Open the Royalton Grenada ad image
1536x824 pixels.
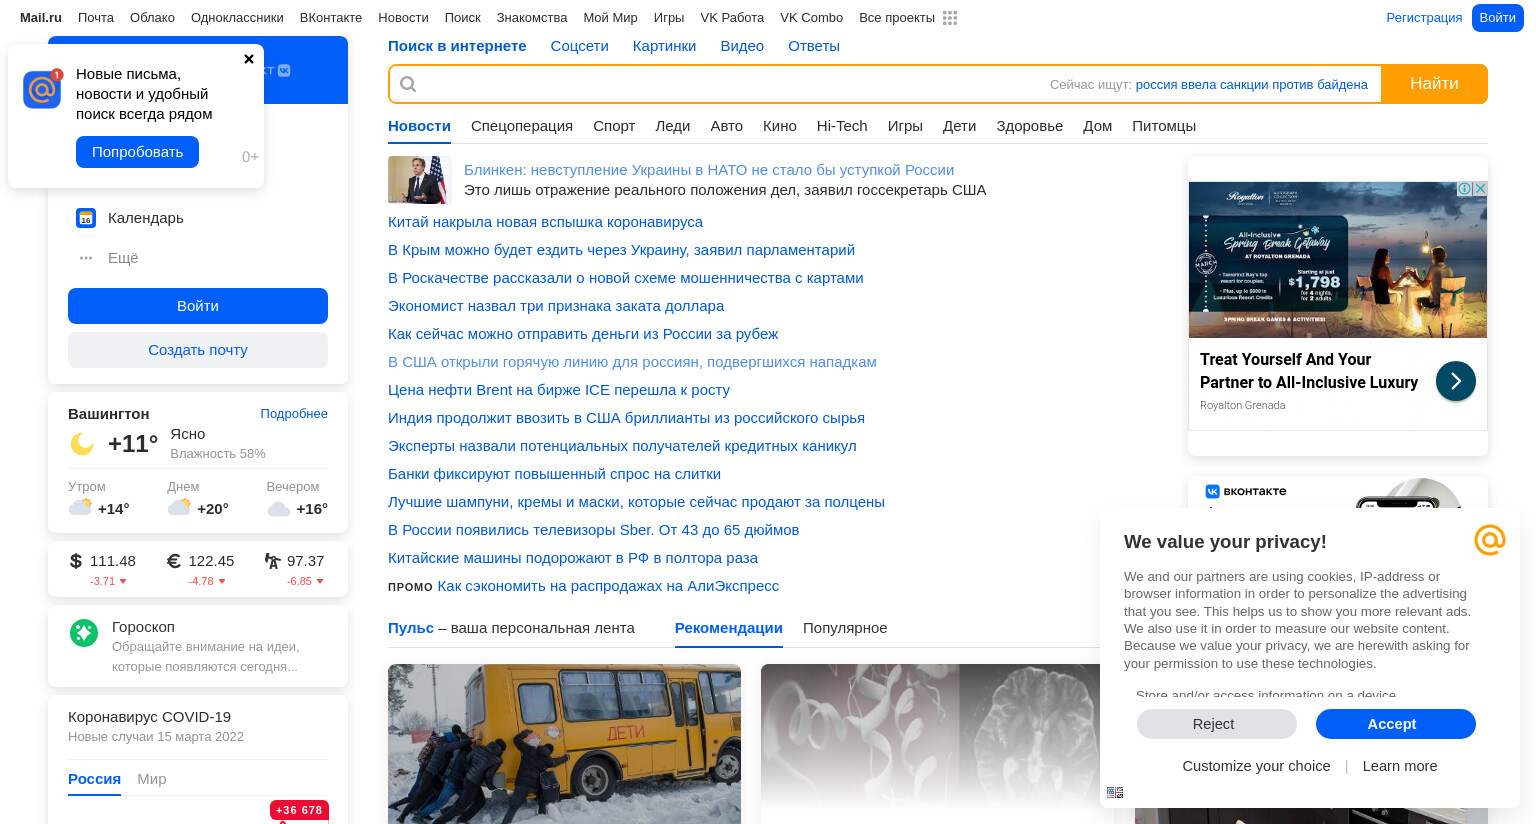[x=1338, y=260]
